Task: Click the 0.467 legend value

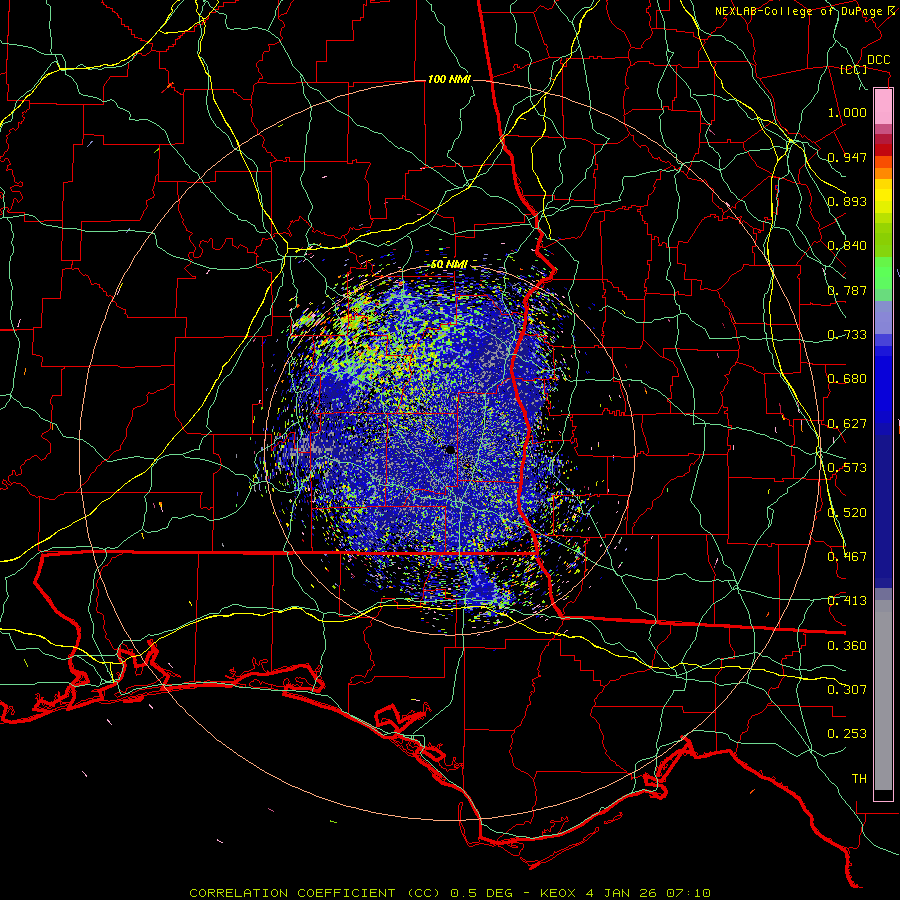Action: point(847,557)
